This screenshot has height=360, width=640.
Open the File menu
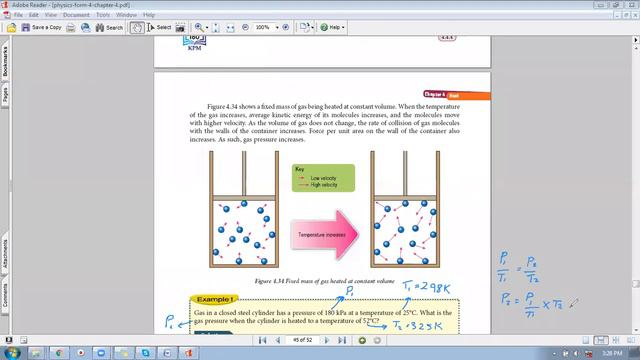pyautogui.click(x=18, y=15)
